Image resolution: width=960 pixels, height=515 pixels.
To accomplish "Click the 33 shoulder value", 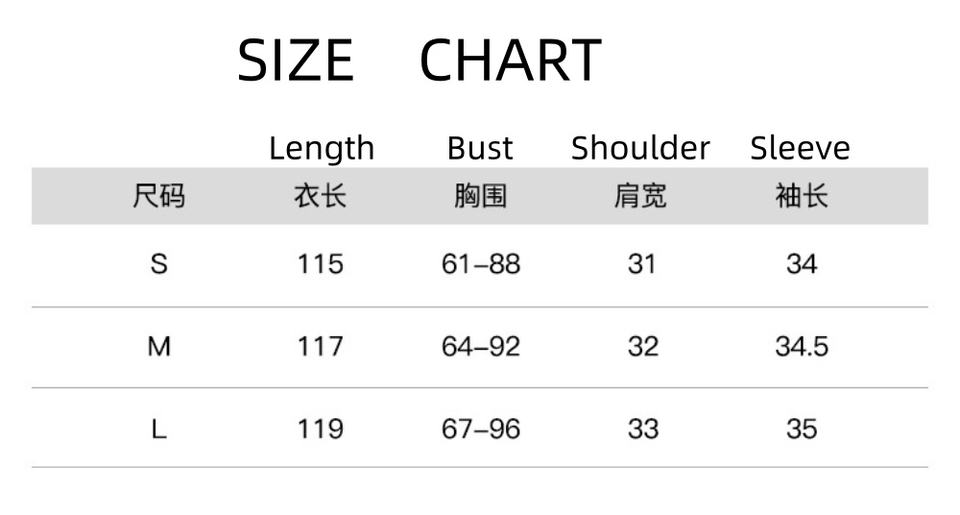I will [642, 429].
